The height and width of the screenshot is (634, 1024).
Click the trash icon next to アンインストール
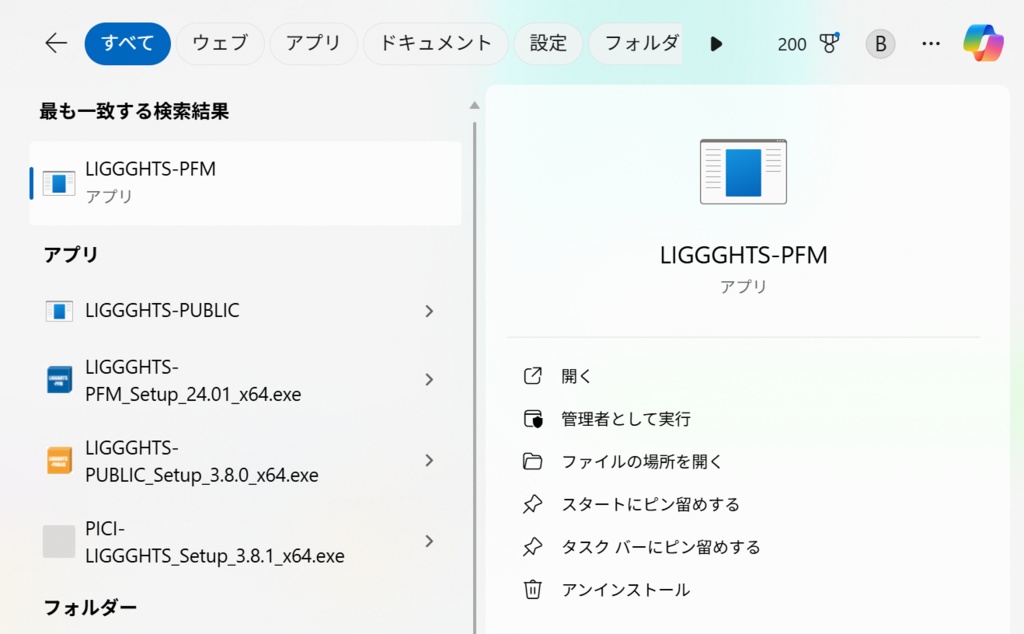pyautogui.click(x=534, y=589)
